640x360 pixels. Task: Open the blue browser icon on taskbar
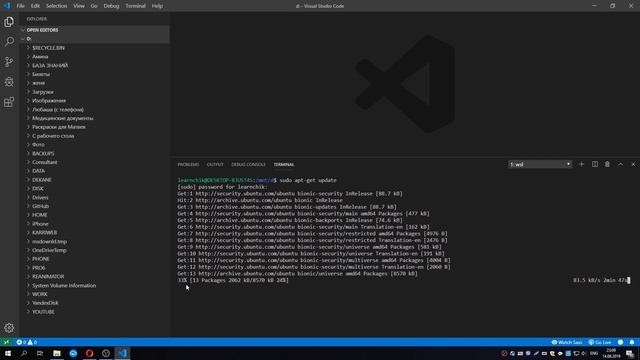click(x=73, y=353)
